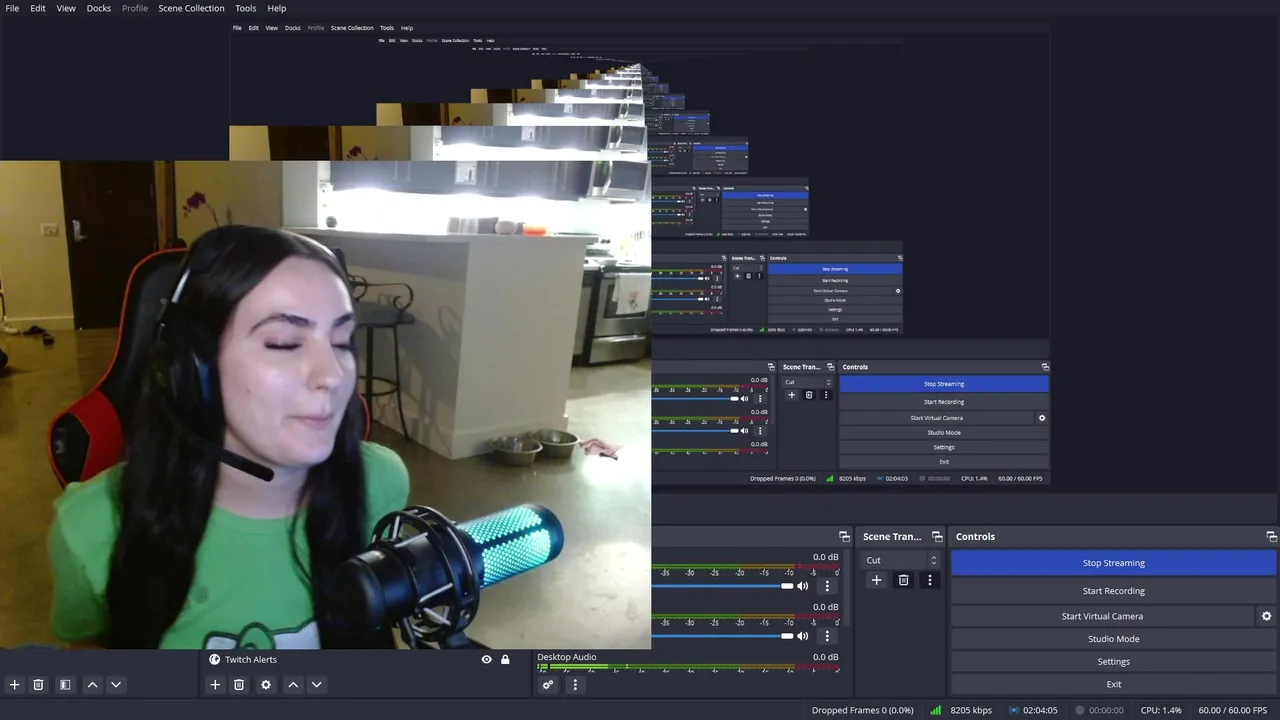This screenshot has height=720, width=1280.
Task: Add a scene transition with plus icon
Action: click(876, 580)
